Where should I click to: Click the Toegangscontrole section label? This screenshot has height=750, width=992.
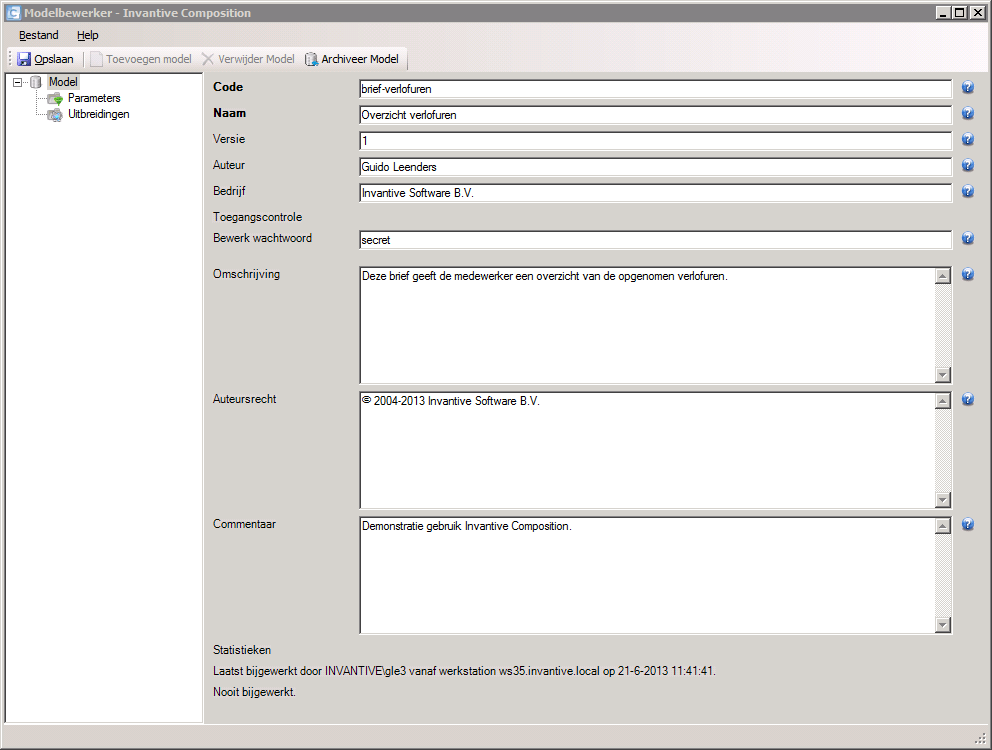(x=257, y=217)
